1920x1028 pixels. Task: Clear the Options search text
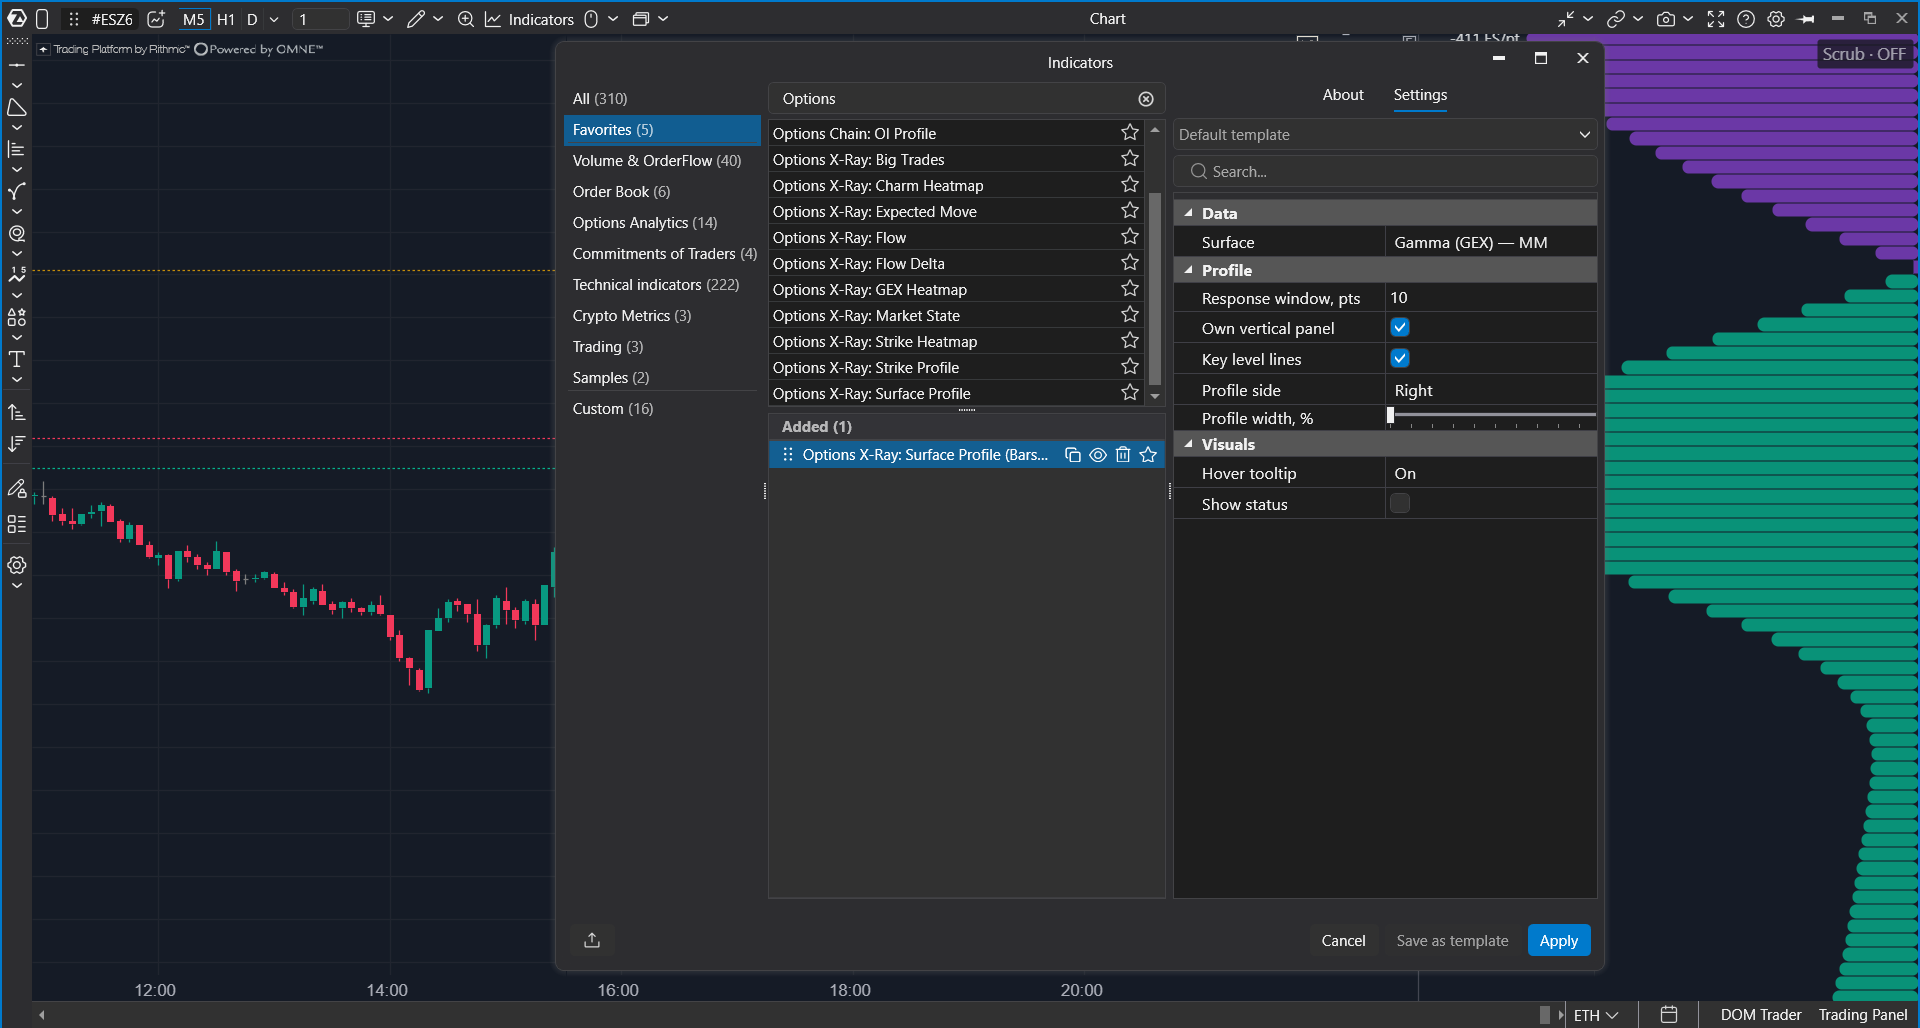[x=1146, y=99]
